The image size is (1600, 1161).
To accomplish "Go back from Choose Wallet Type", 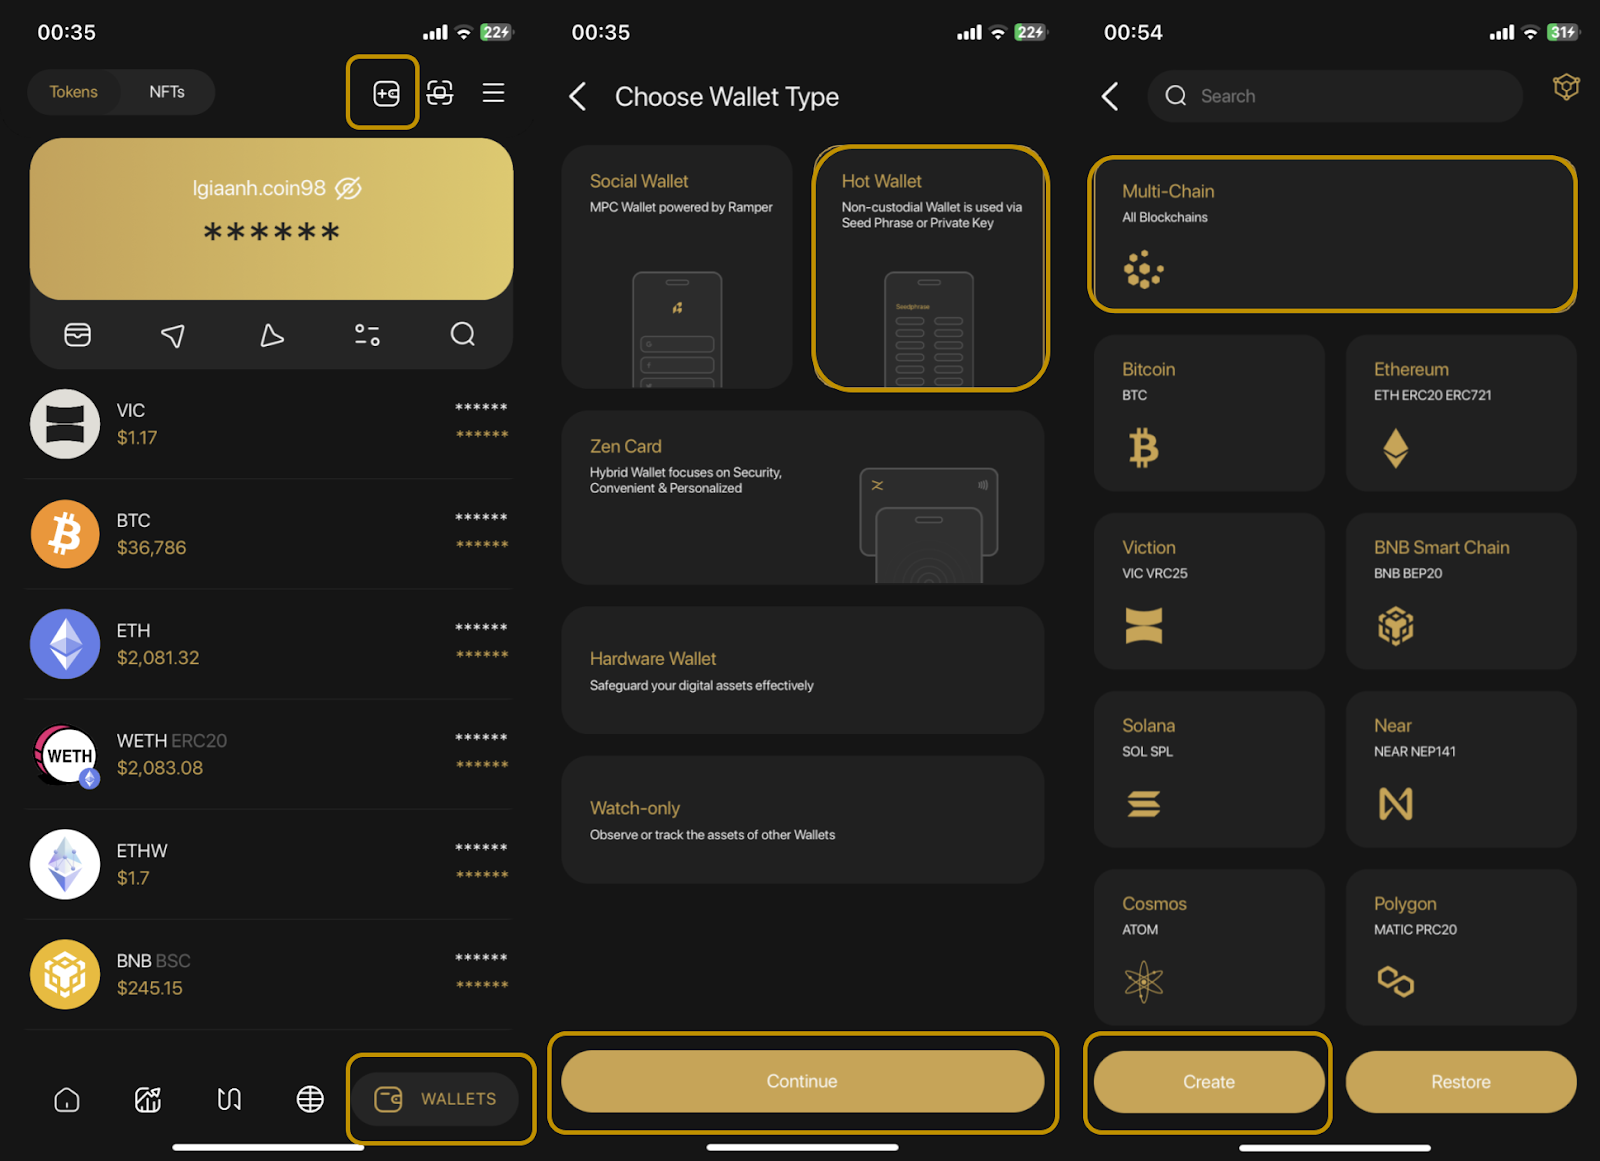I will (x=578, y=96).
